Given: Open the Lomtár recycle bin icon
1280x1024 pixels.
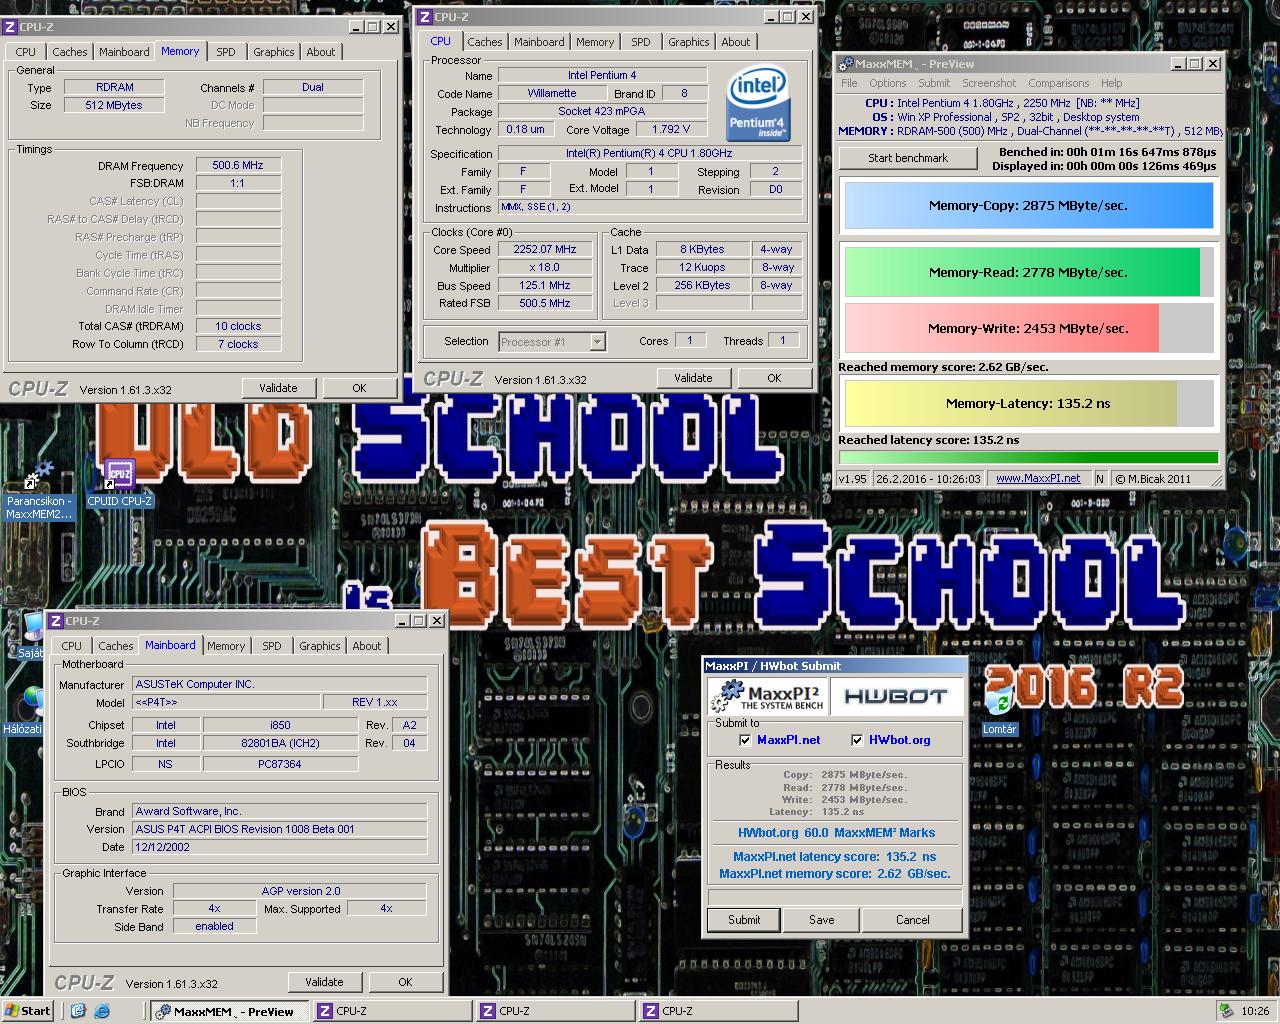Looking at the screenshot, I should (999, 710).
